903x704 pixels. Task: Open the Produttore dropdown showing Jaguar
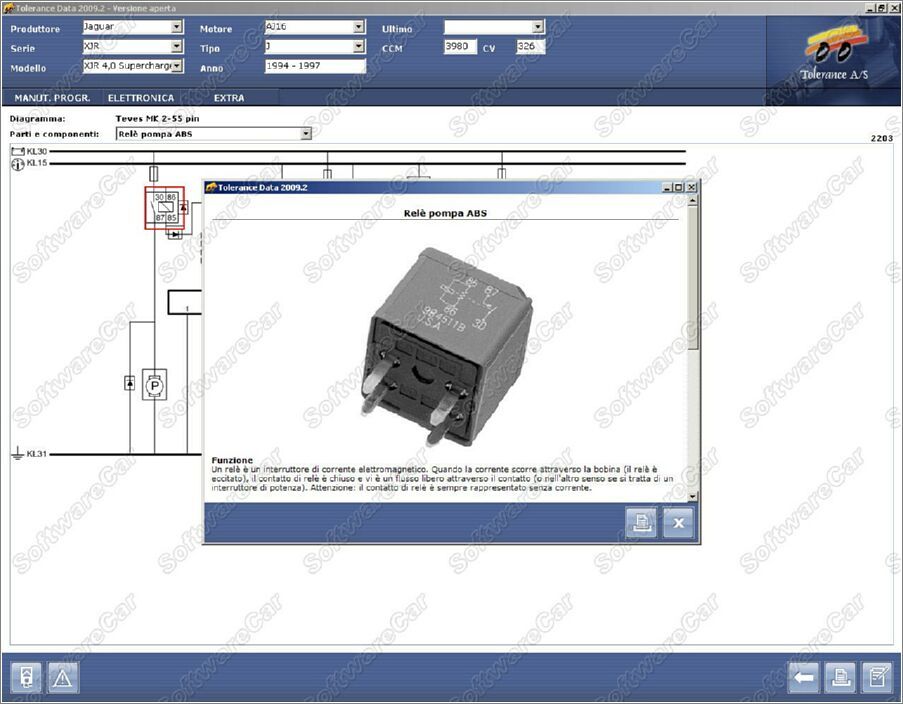177,28
